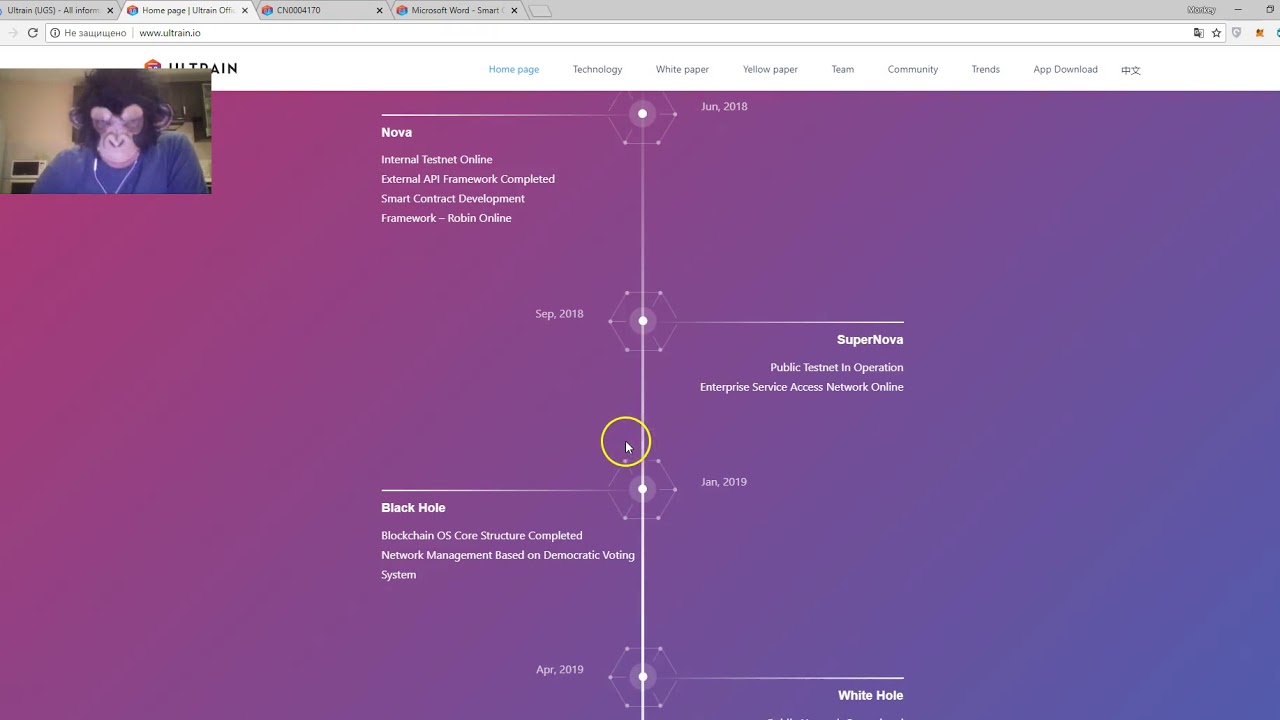
Task: Click the 'Sep, 2018' date label
Action: click(559, 314)
